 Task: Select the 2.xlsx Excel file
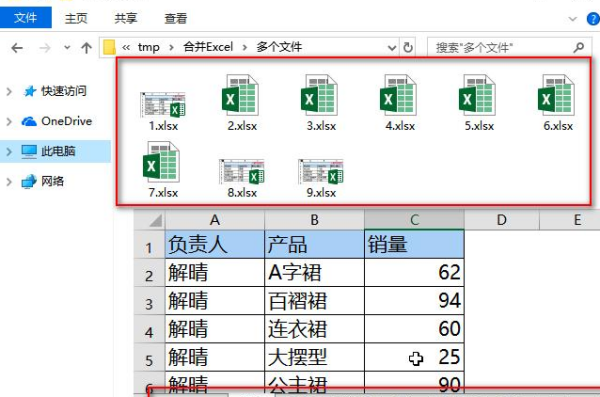tap(241, 95)
